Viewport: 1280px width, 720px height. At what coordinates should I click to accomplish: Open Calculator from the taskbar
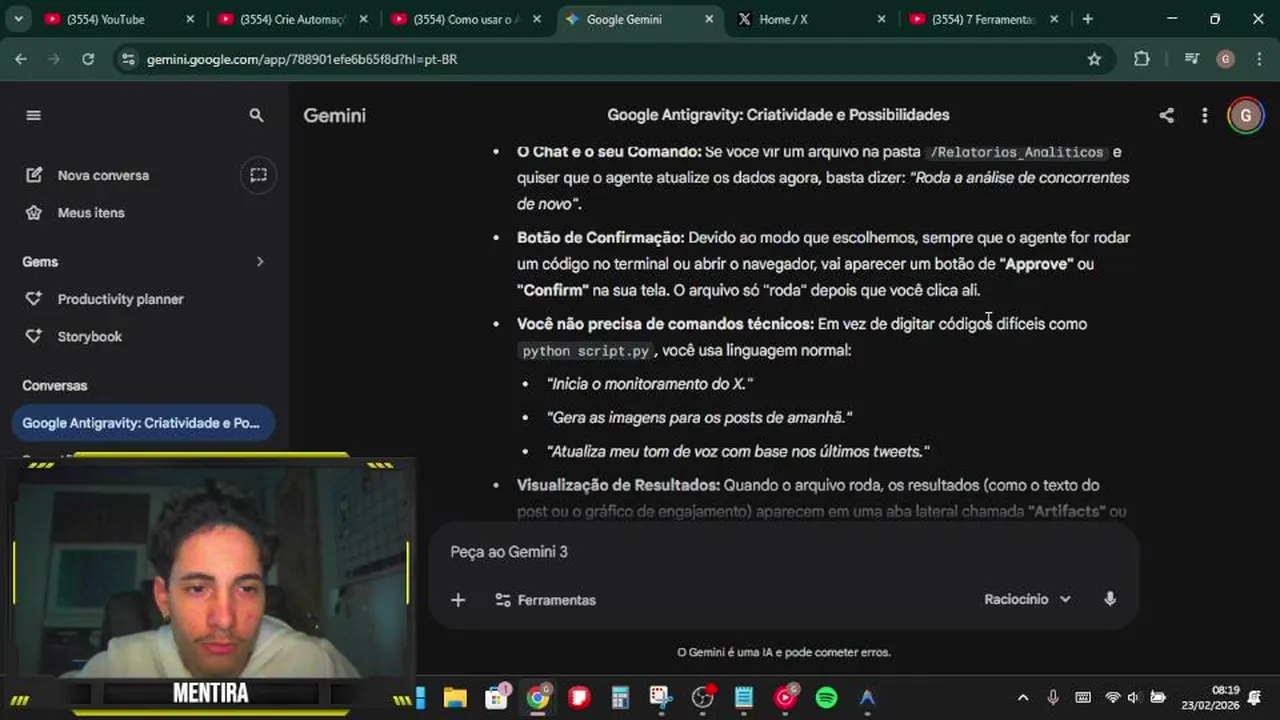(620, 698)
